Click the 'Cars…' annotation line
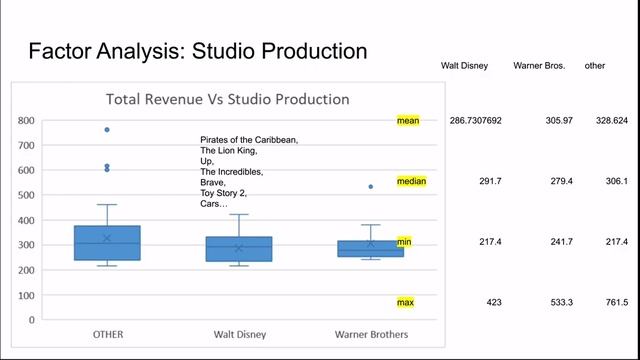 point(214,204)
